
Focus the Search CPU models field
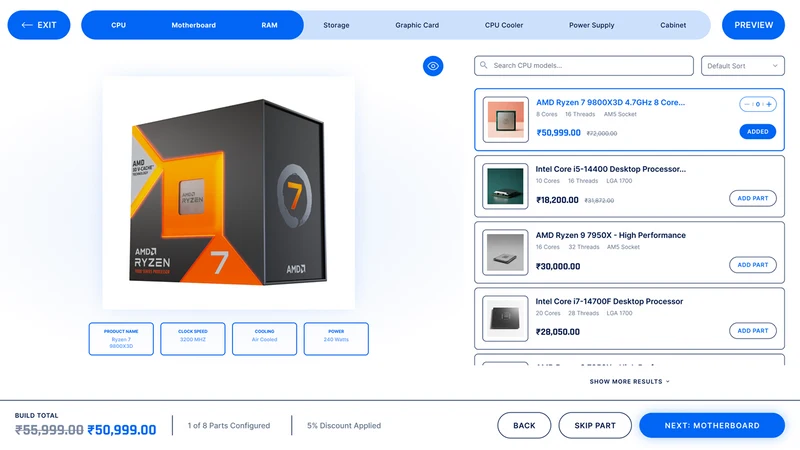click(584, 66)
